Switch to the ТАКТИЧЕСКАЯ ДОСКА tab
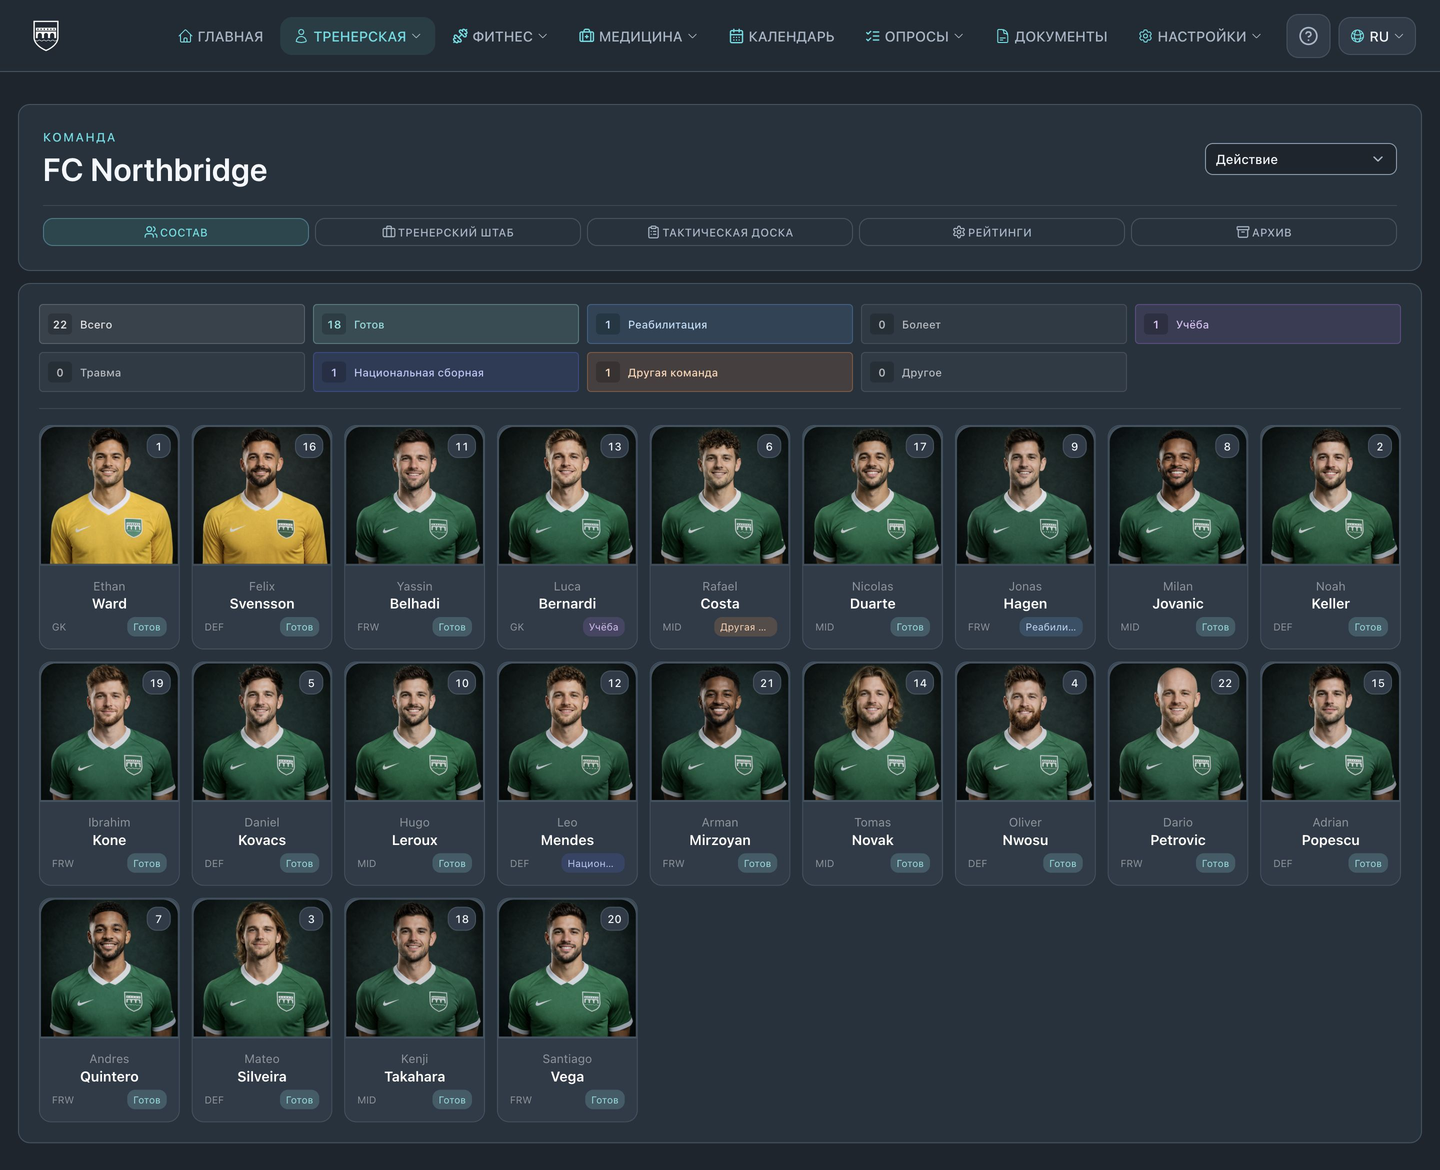 tap(720, 232)
